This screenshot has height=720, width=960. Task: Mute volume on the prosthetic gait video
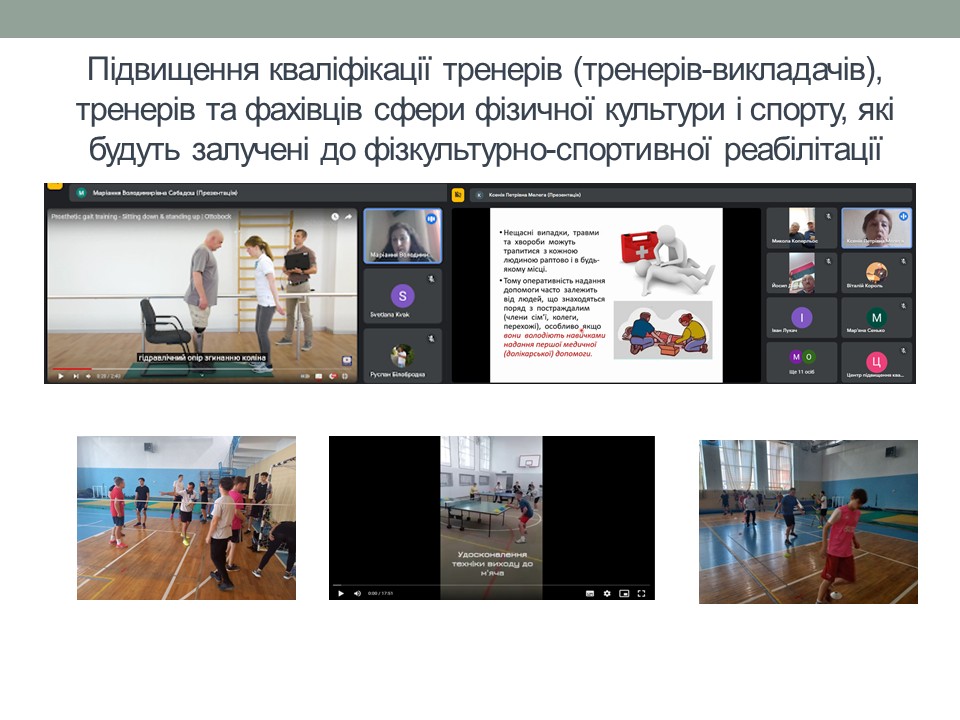(88, 376)
